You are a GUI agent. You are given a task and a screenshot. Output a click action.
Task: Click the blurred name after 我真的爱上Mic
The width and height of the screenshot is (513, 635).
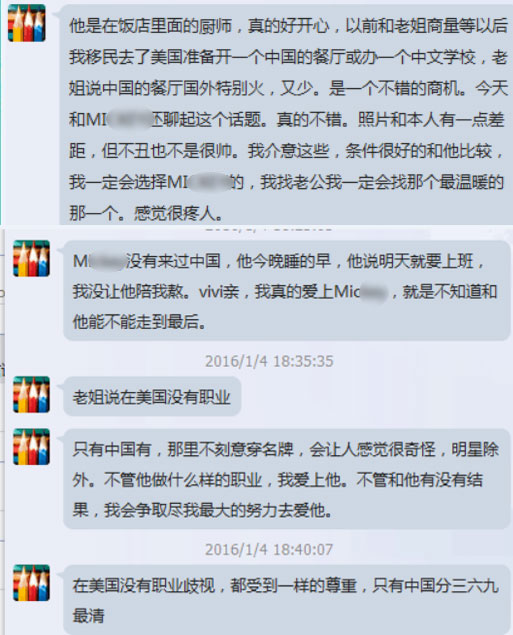(373, 292)
